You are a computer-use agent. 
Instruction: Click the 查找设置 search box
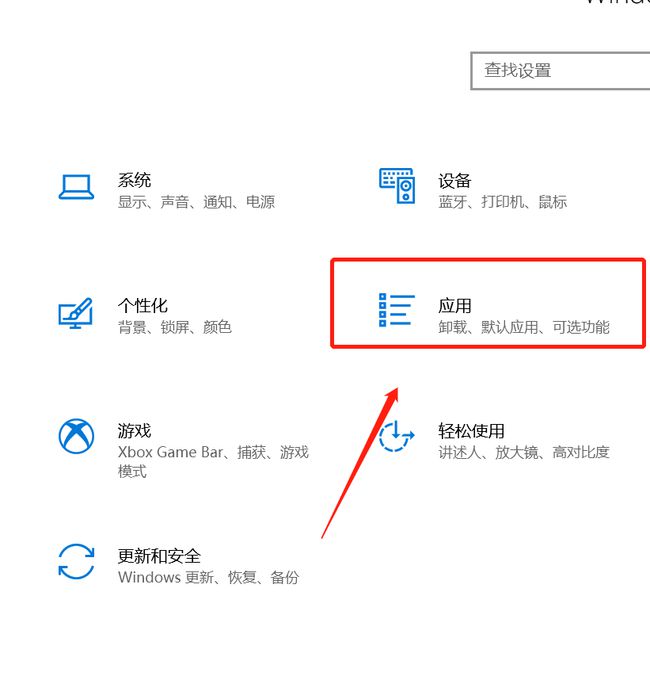click(560, 71)
